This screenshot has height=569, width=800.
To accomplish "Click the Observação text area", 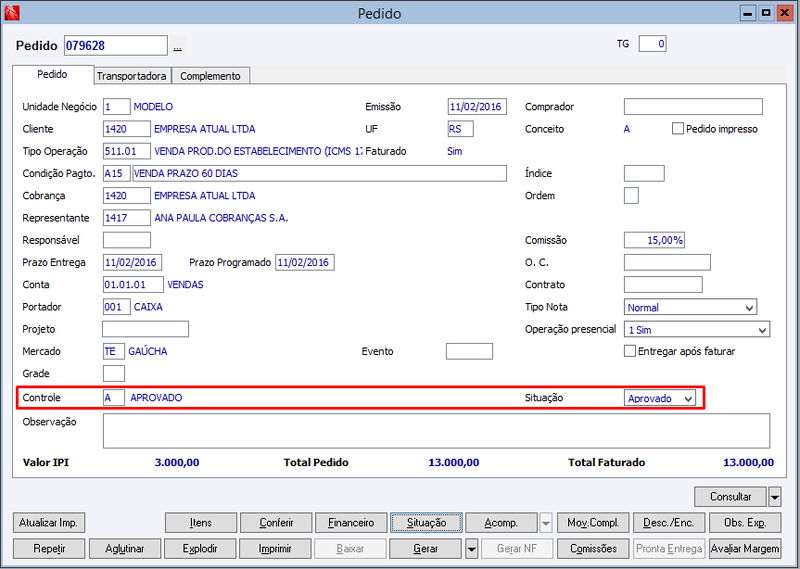I will coord(436,431).
